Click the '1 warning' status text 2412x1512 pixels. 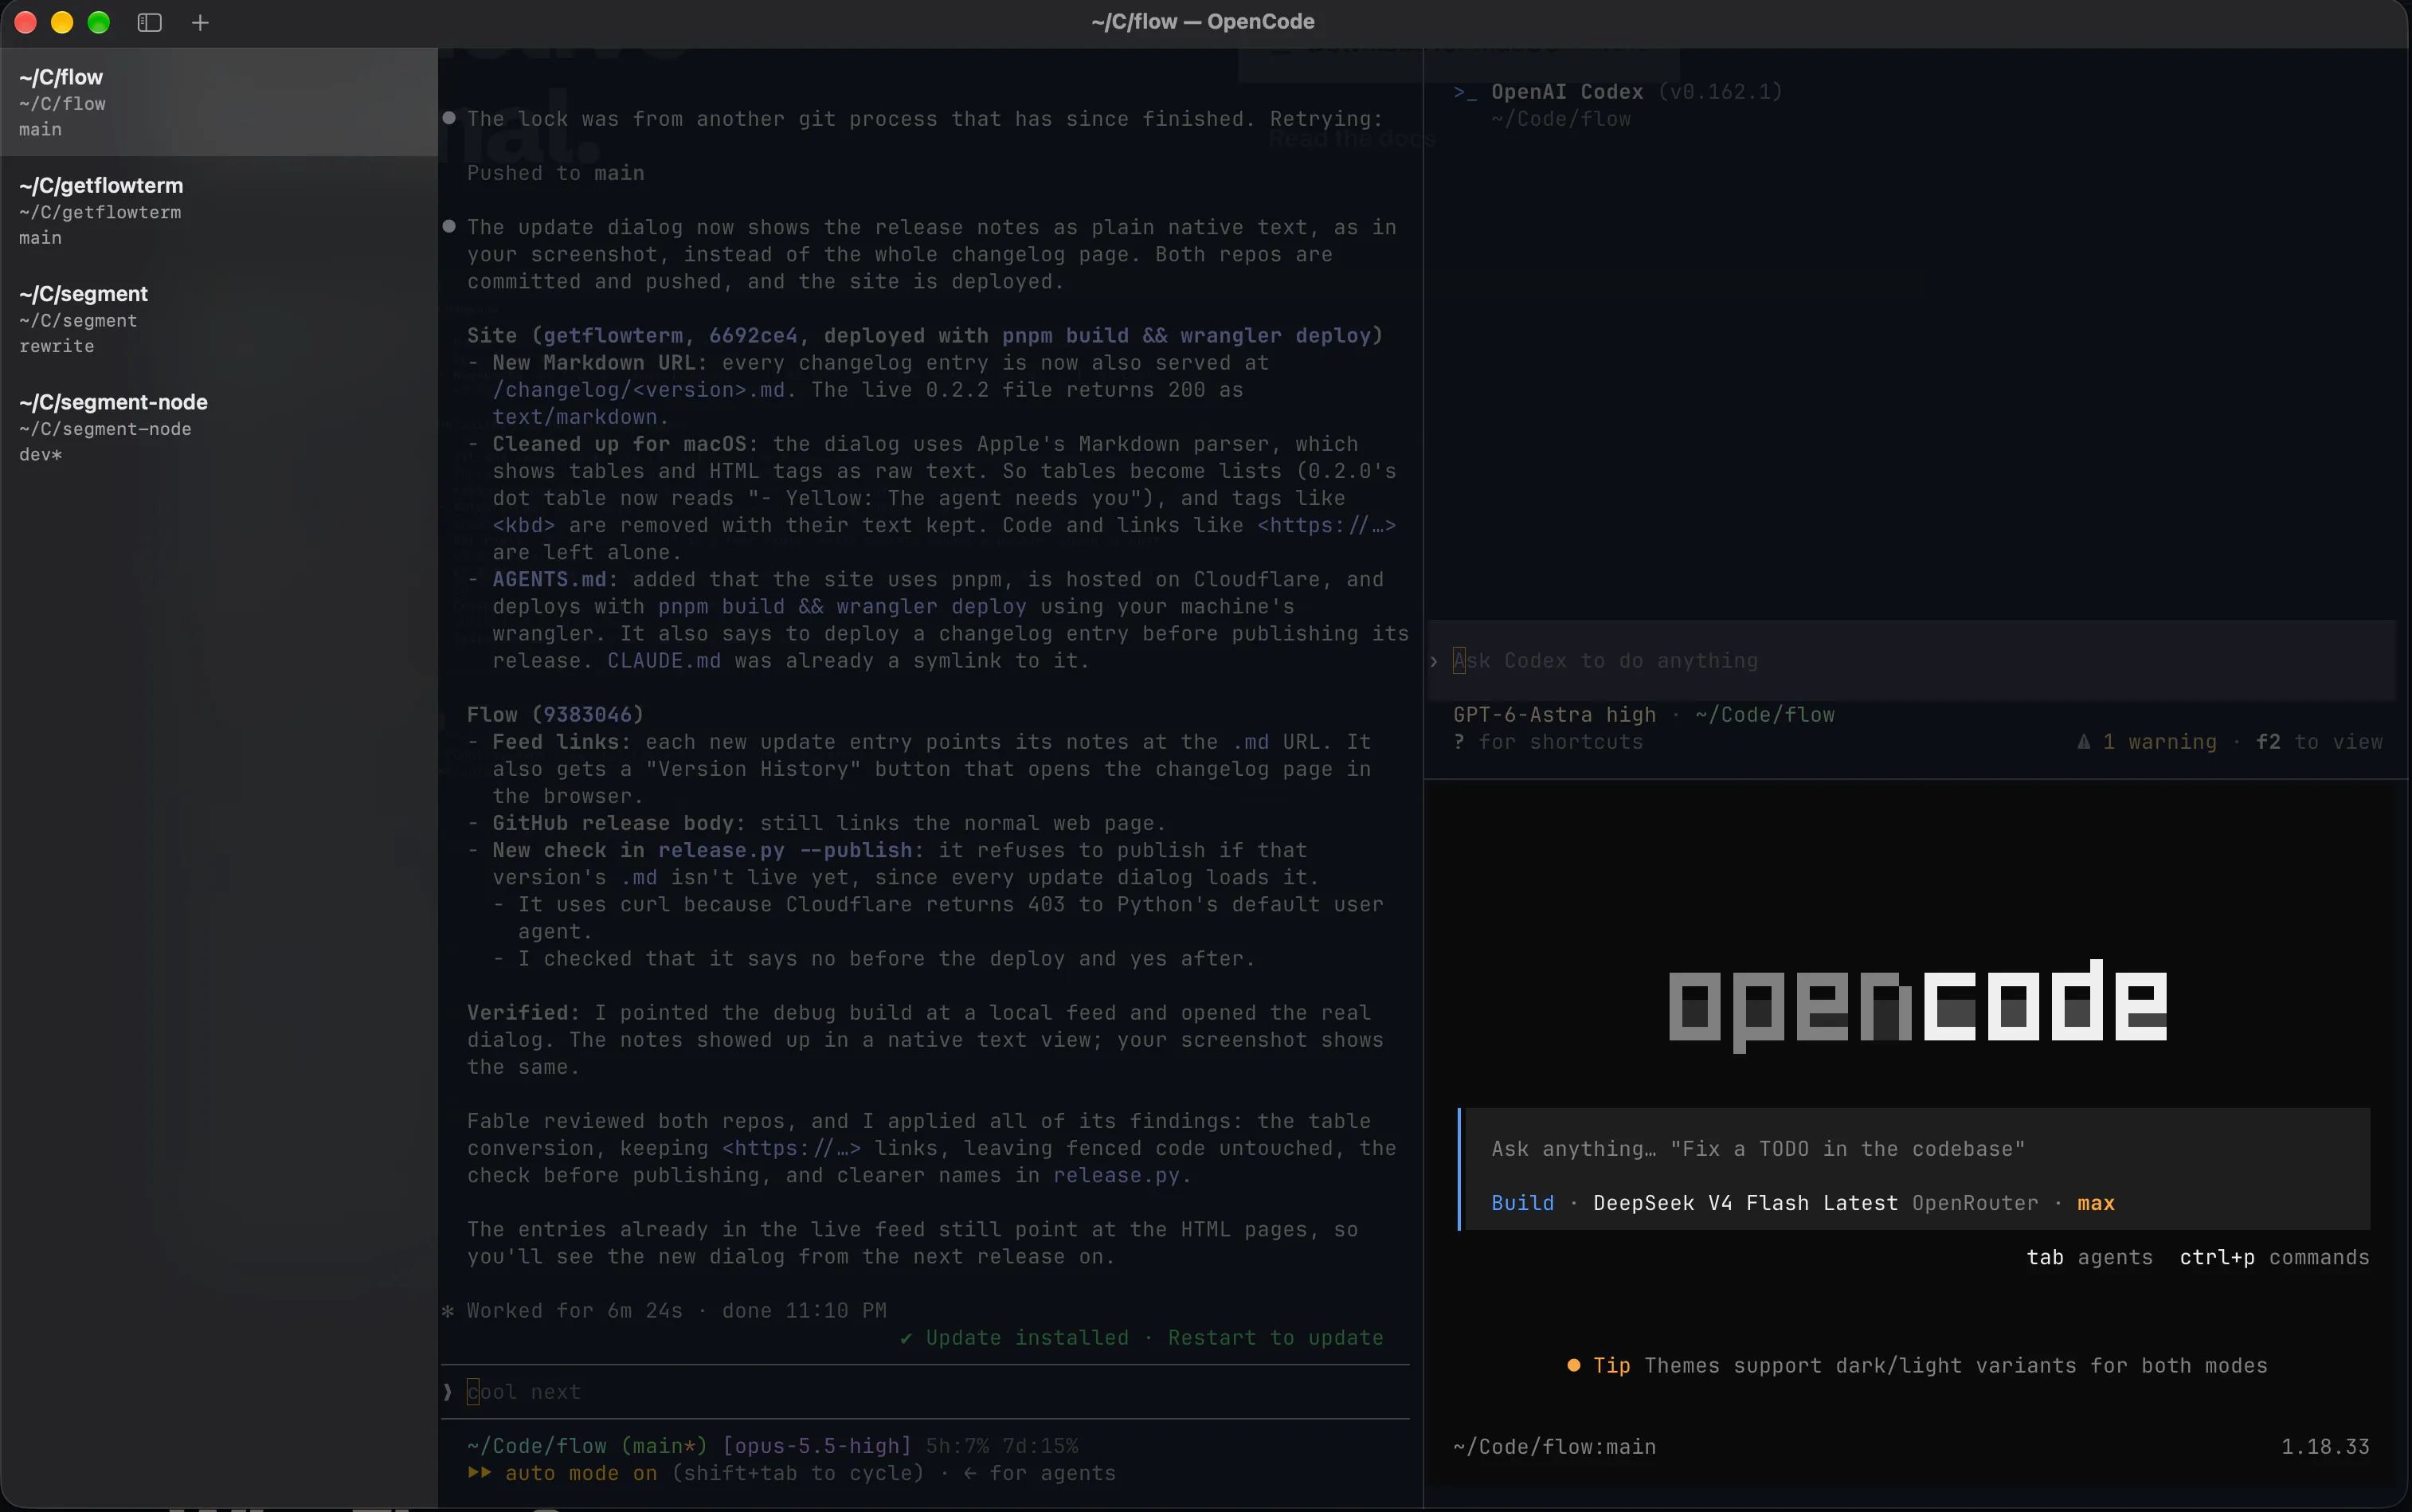2160,742
